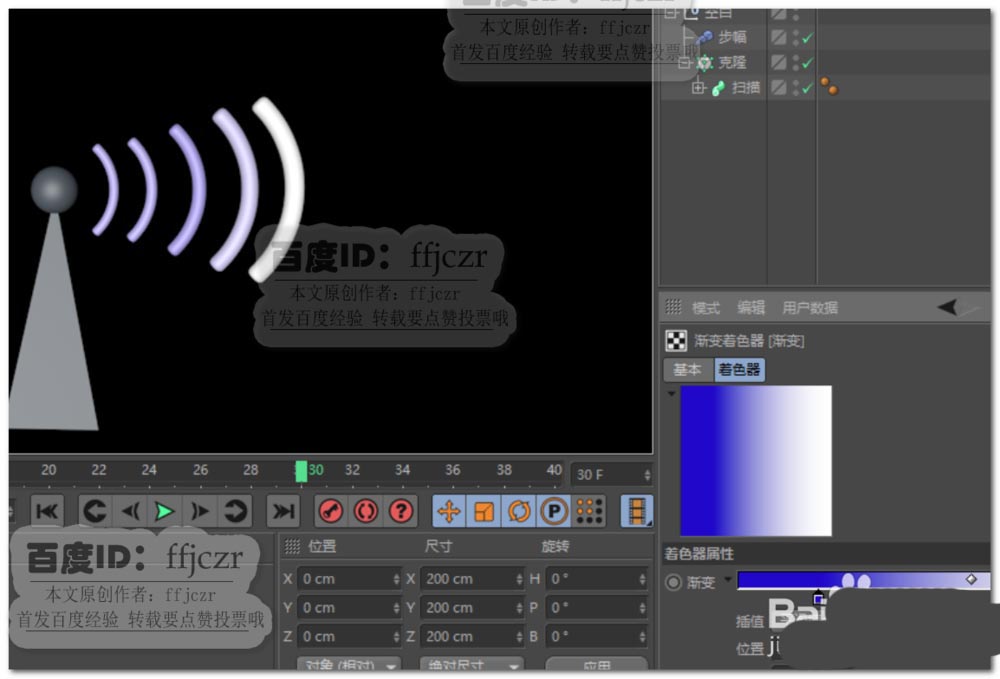1000x679 pixels.
Task: Jump to previous keyframe button
Action: (95, 511)
